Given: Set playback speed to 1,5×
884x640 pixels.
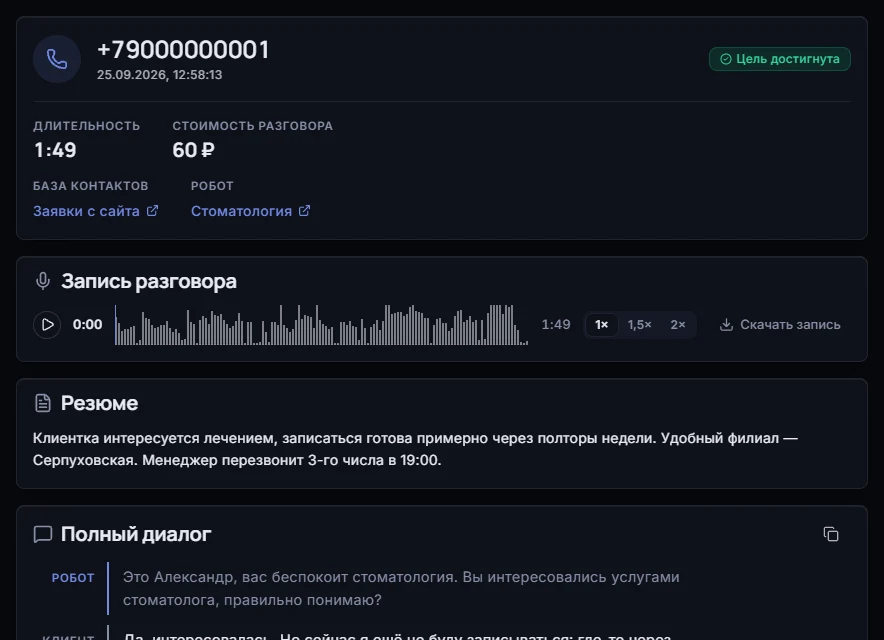Looking at the screenshot, I should tap(639, 325).
